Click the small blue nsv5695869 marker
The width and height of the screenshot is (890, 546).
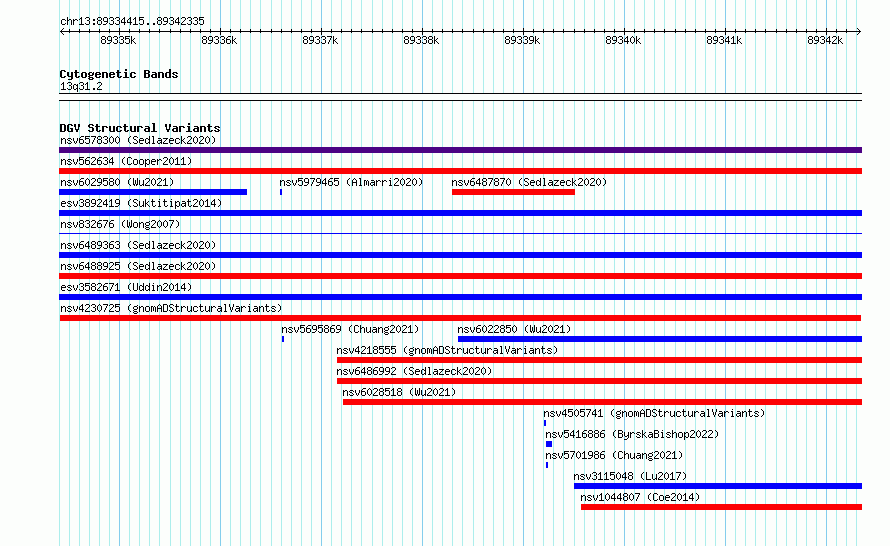pyautogui.click(x=283, y=339)
